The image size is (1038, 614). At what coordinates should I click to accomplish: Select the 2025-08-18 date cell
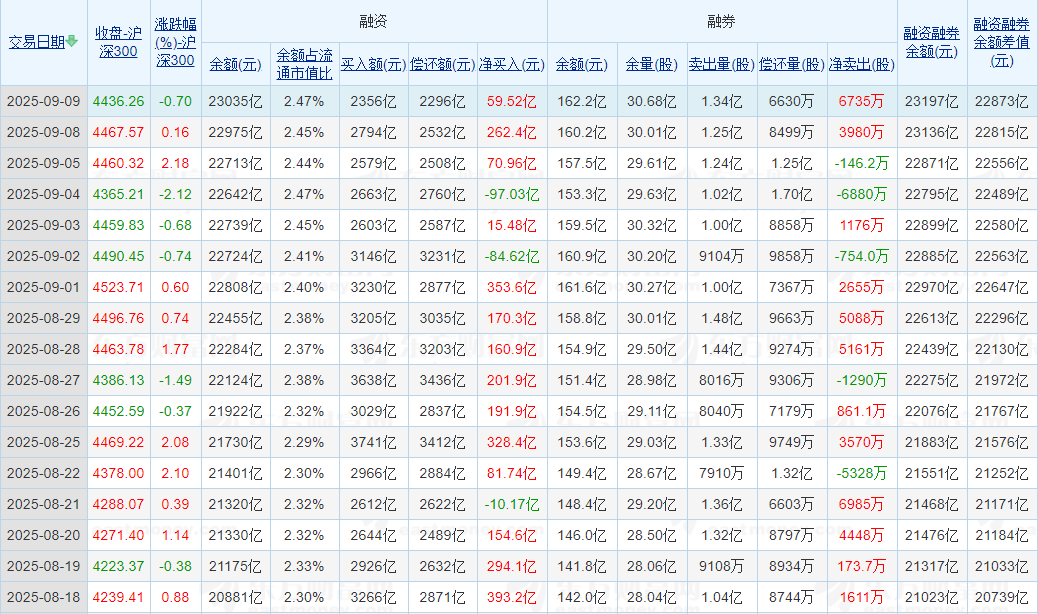pyautogui.click(x=44, y=597)
